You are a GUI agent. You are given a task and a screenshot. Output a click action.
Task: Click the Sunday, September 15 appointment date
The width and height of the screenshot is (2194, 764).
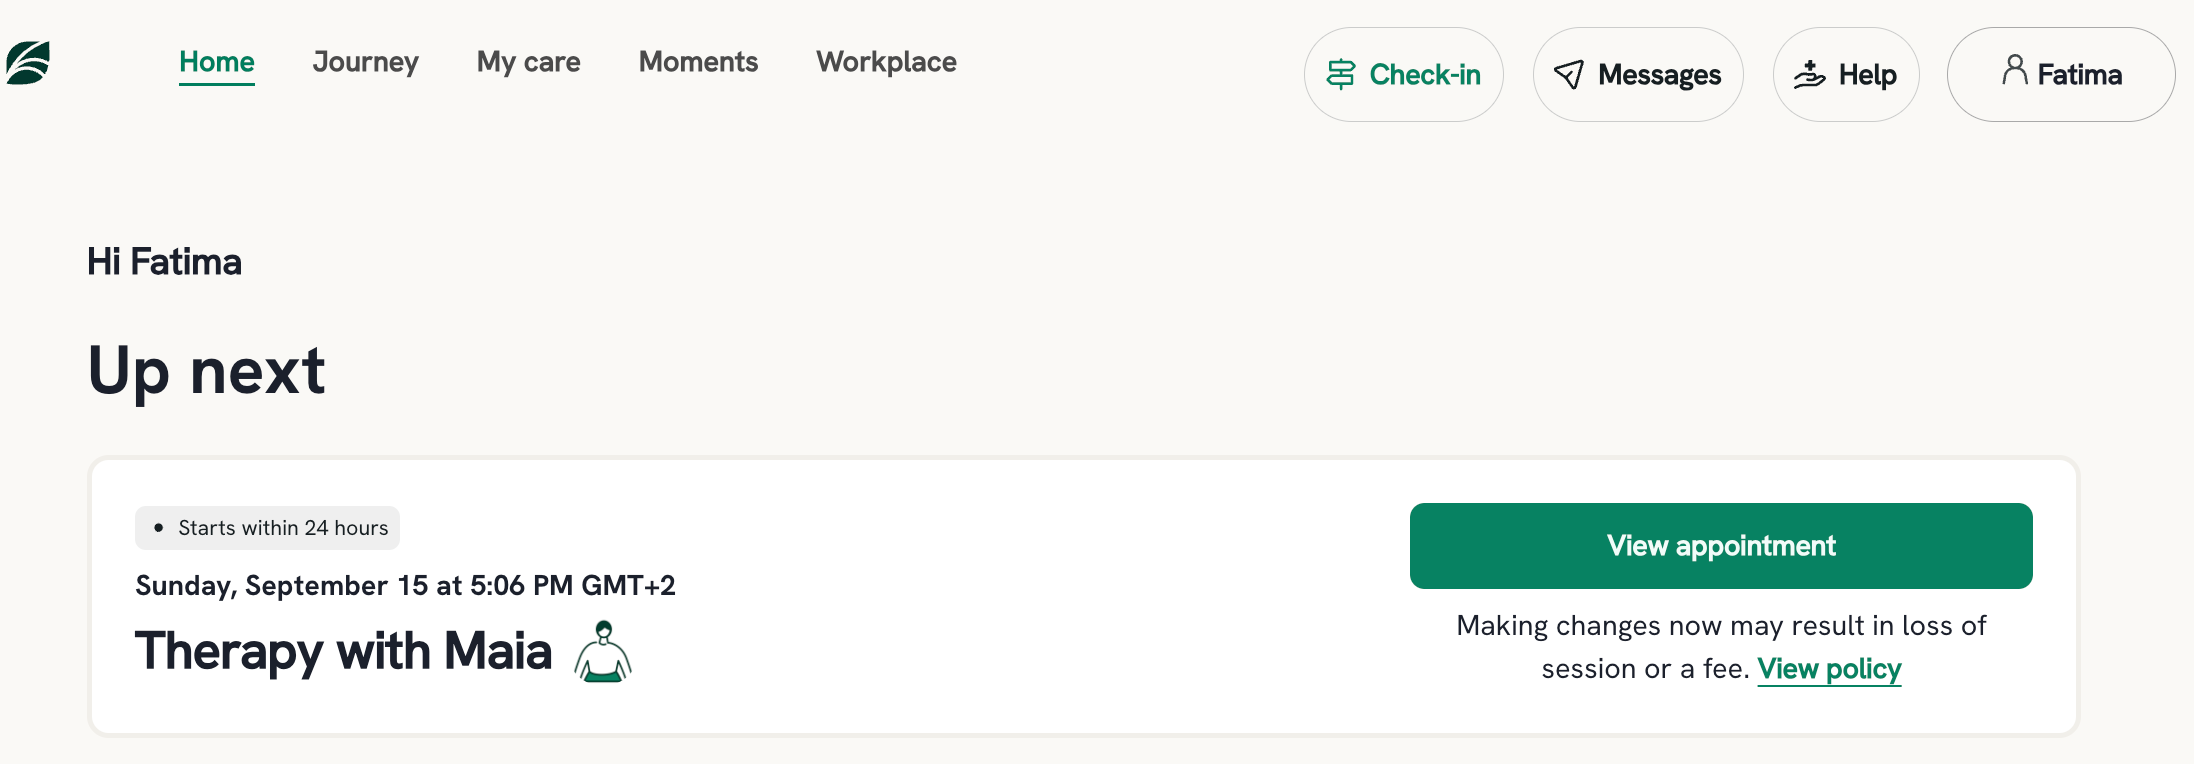pyautogui.click(x=405, y=586)
